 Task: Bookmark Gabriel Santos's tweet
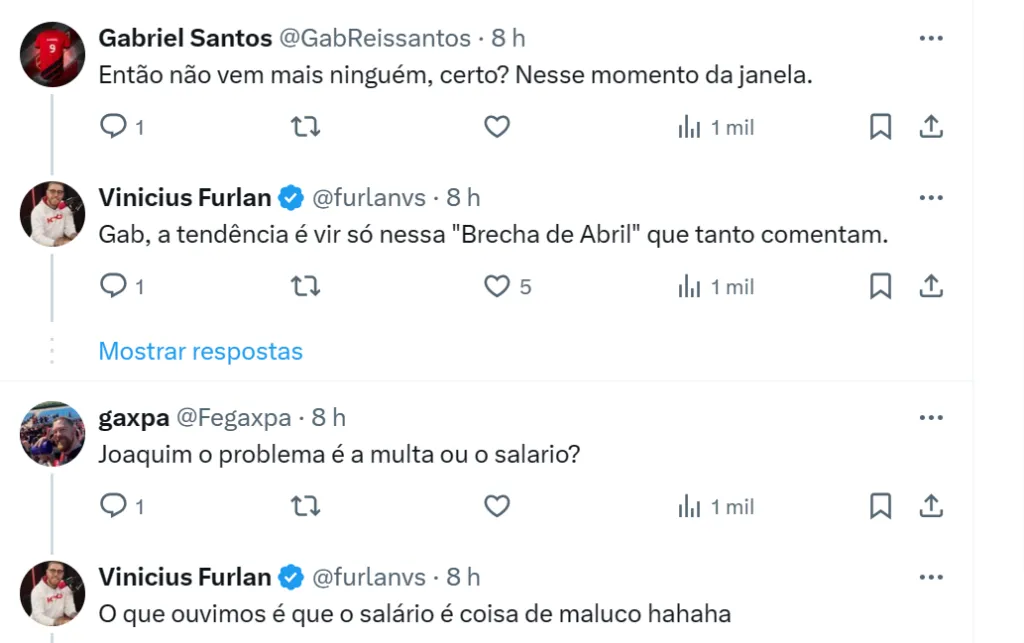(880, 127)
